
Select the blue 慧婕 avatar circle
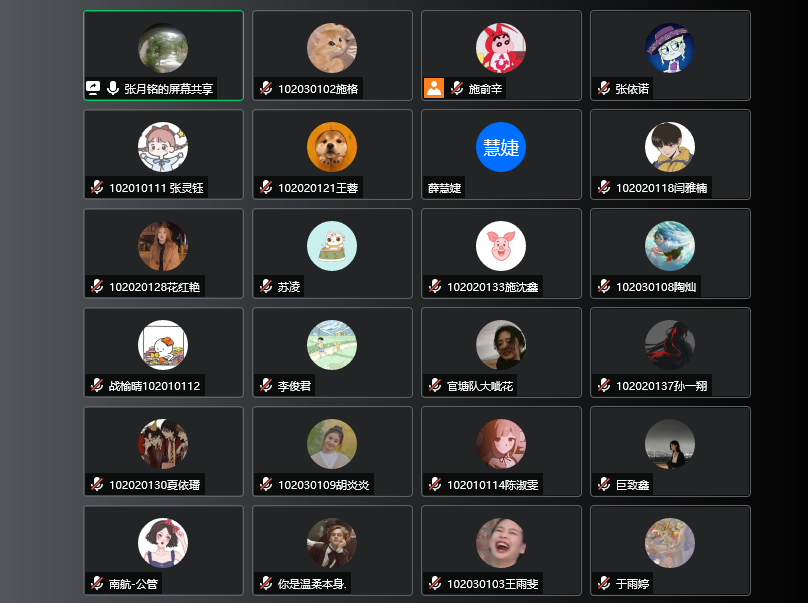501,147
